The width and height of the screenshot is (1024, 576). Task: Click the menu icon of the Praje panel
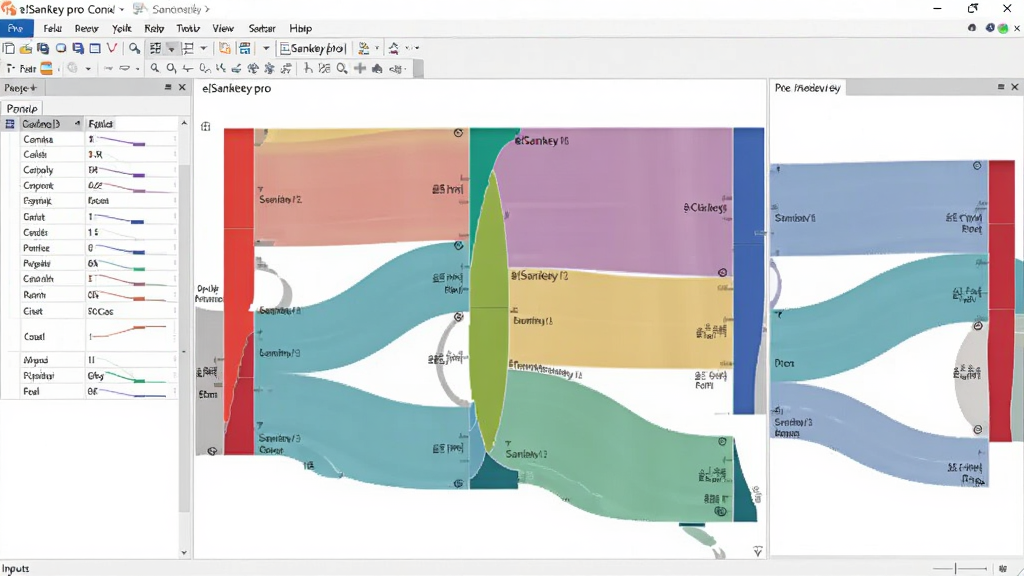pyautogui.click(x=168, y=87)
